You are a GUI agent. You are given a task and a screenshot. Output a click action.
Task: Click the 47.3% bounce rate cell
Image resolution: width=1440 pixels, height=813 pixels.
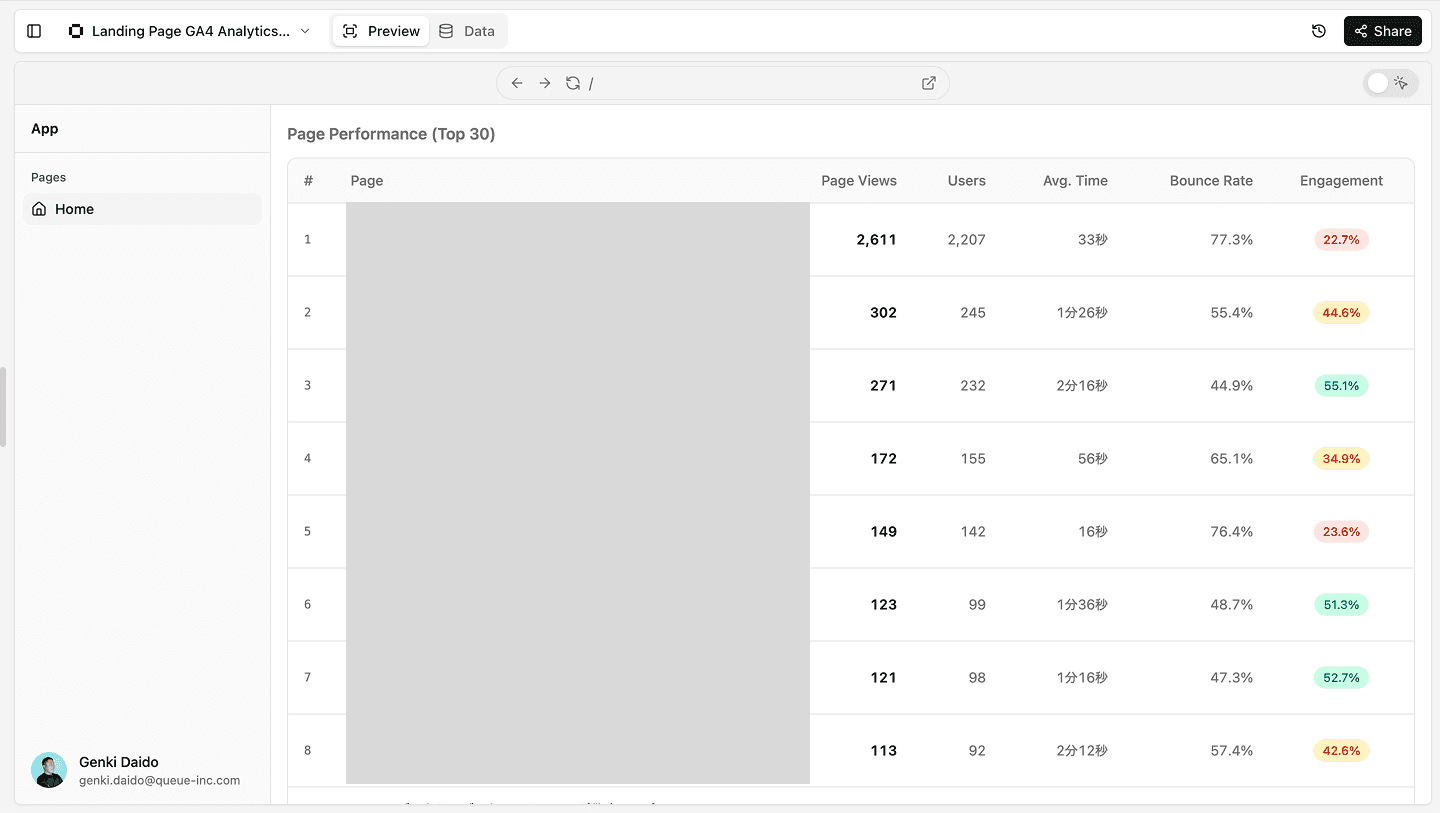coord(1231,677)
